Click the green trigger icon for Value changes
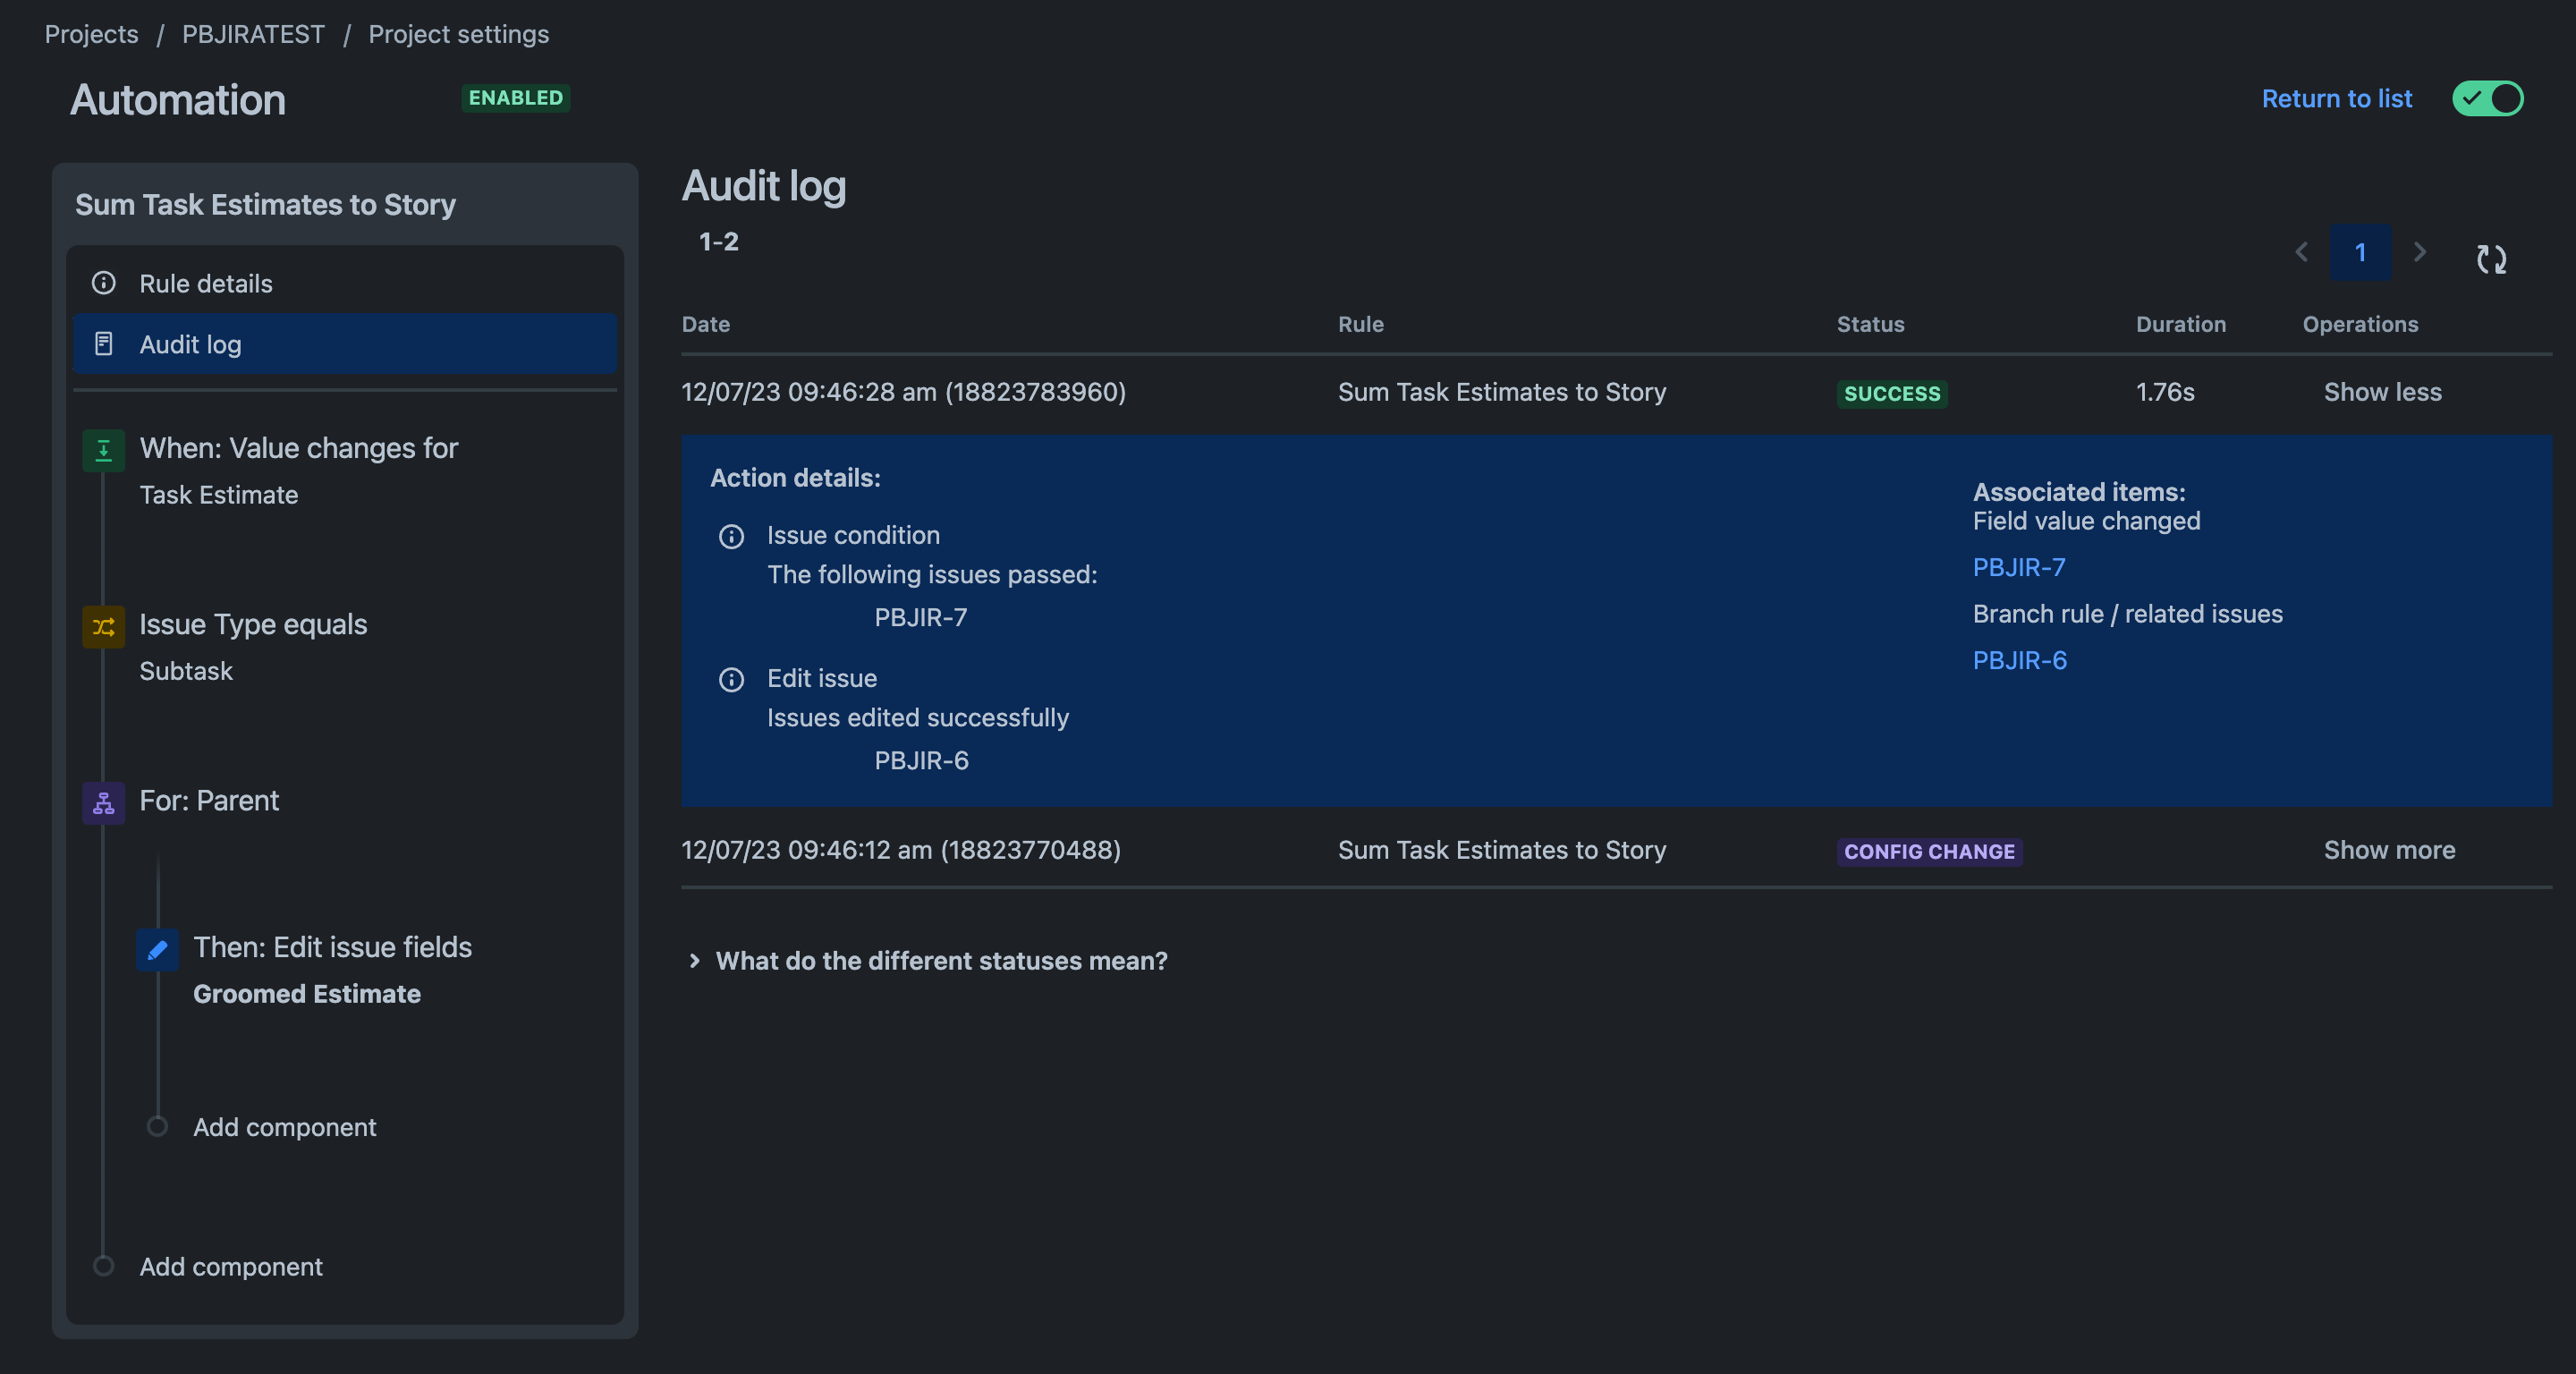This screenshot has width=2576, height=1374. point(103,450)
